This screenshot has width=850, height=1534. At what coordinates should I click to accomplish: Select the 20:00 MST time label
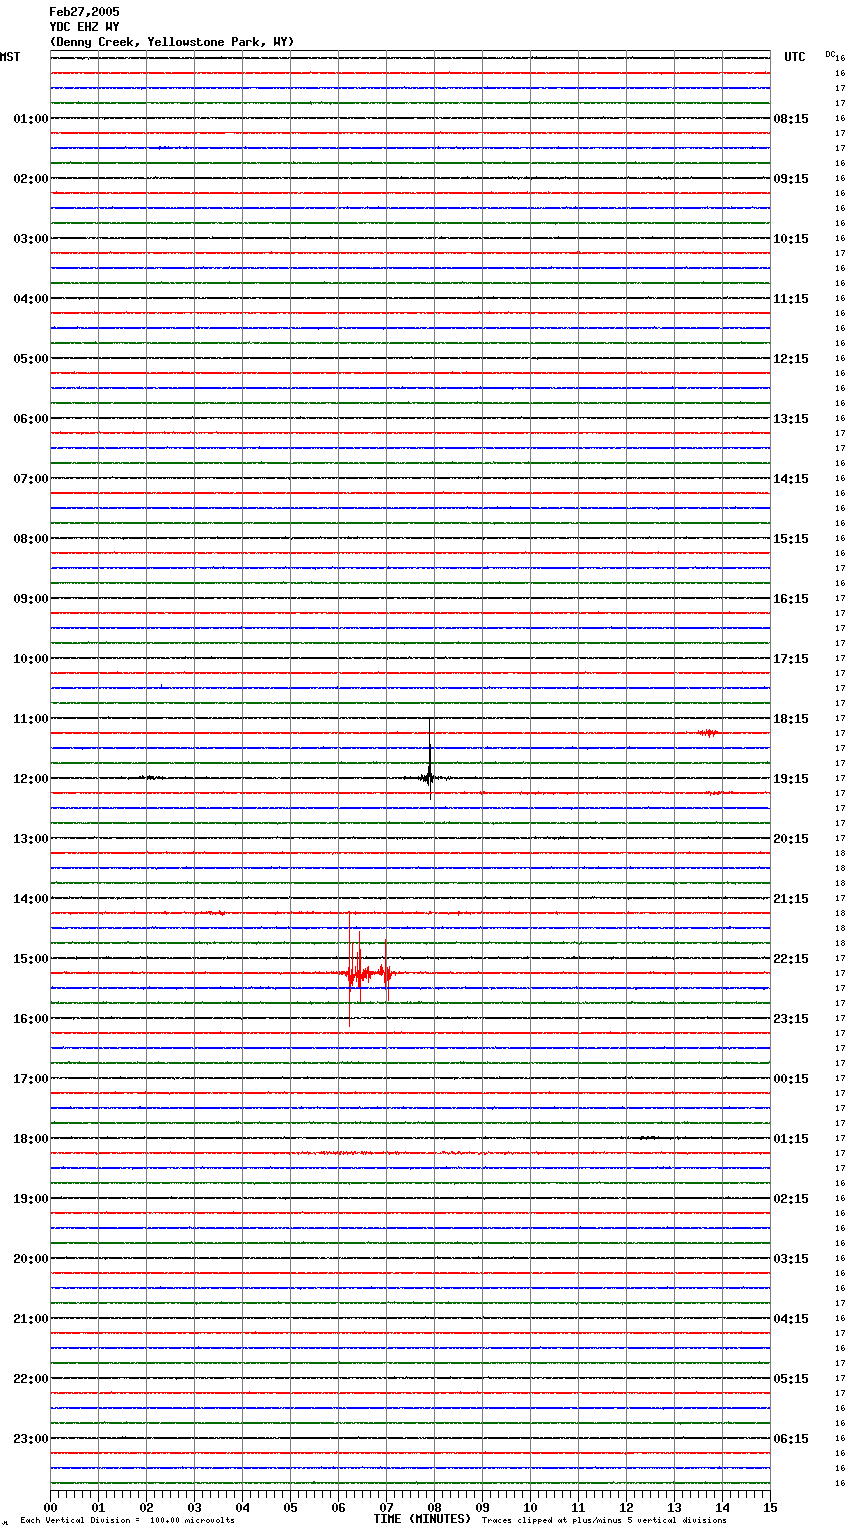coord(31,1259)
